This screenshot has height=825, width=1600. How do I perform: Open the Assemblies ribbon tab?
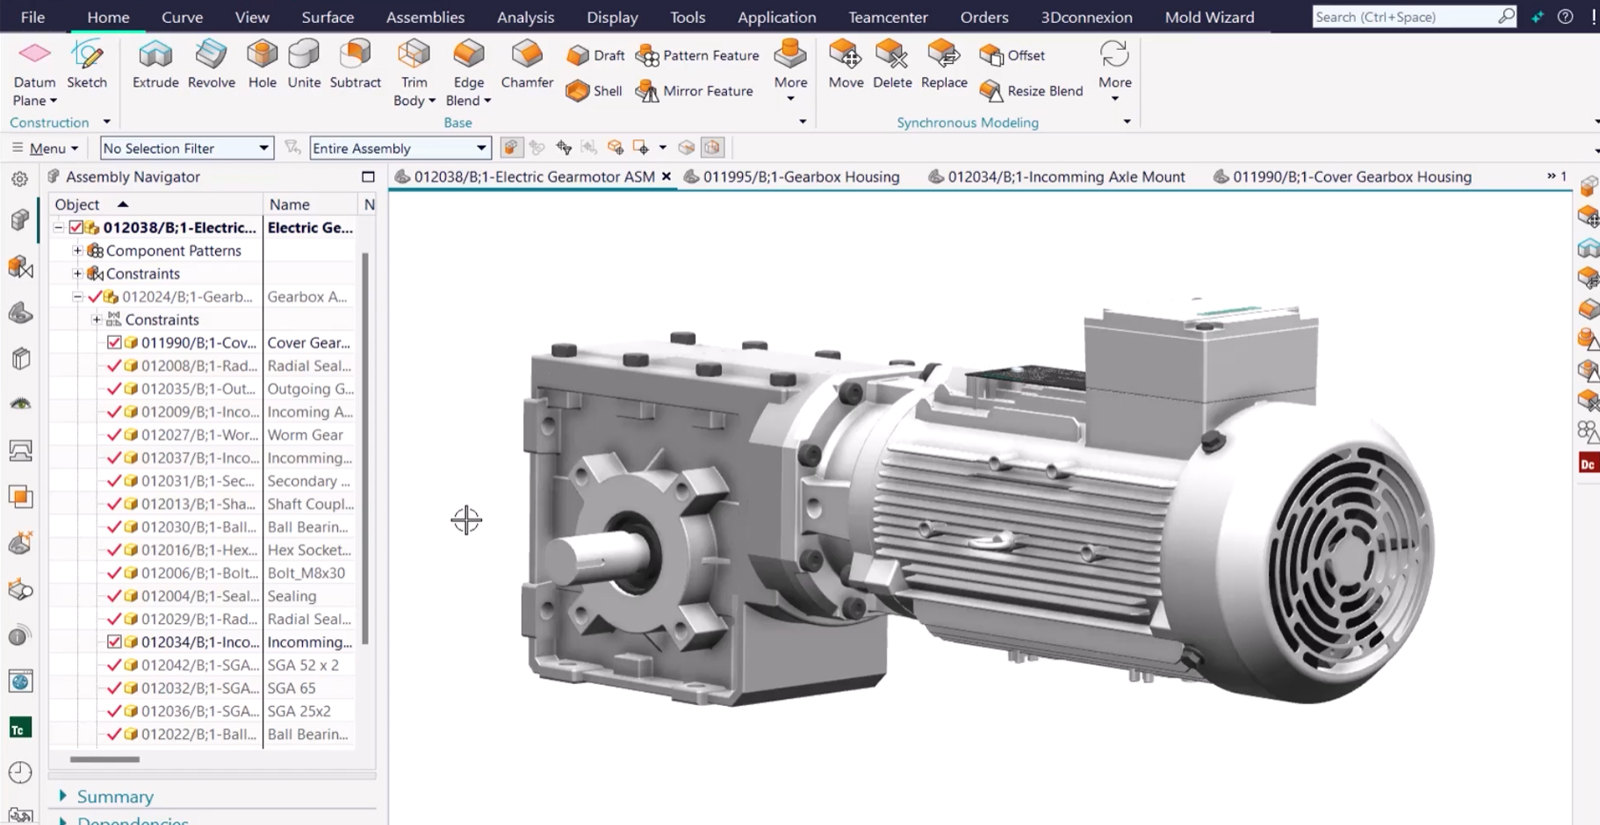point(425,17)
